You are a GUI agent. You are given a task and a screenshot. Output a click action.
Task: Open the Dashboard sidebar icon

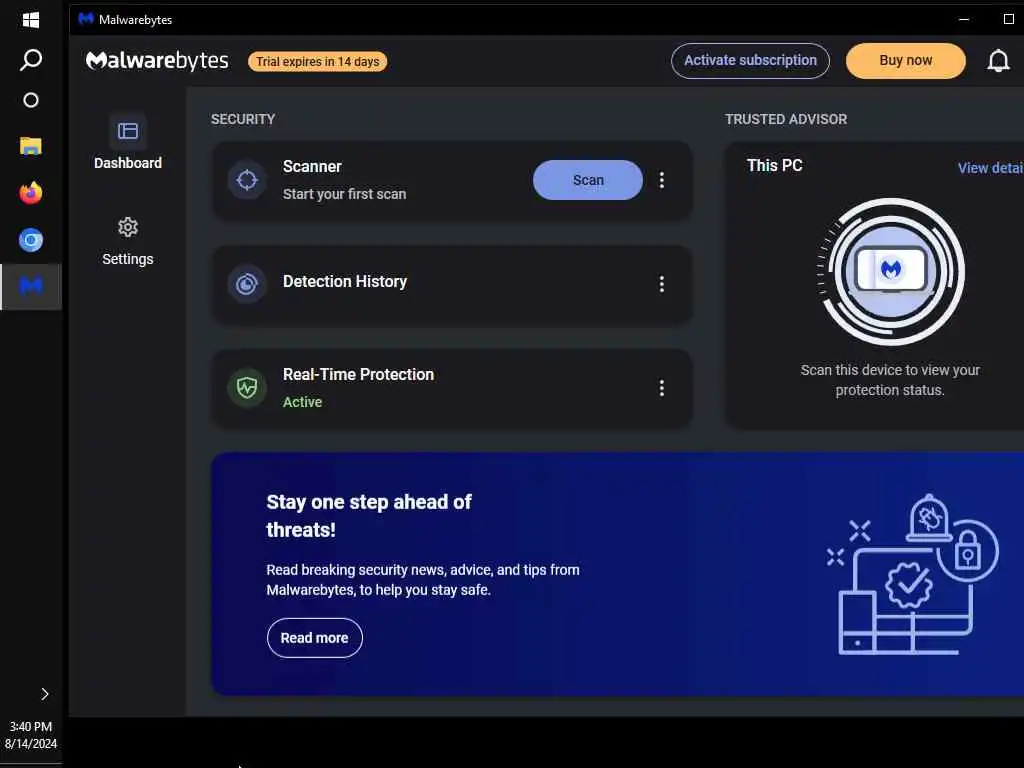pyautogui.click(x=128, y=131)
